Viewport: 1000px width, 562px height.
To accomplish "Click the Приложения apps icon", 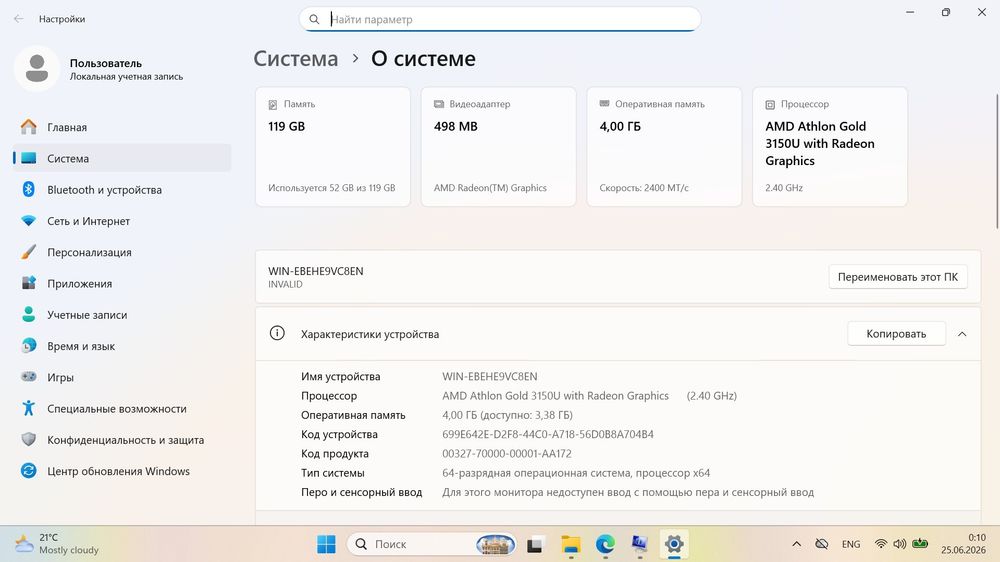I will pos(29,283).
